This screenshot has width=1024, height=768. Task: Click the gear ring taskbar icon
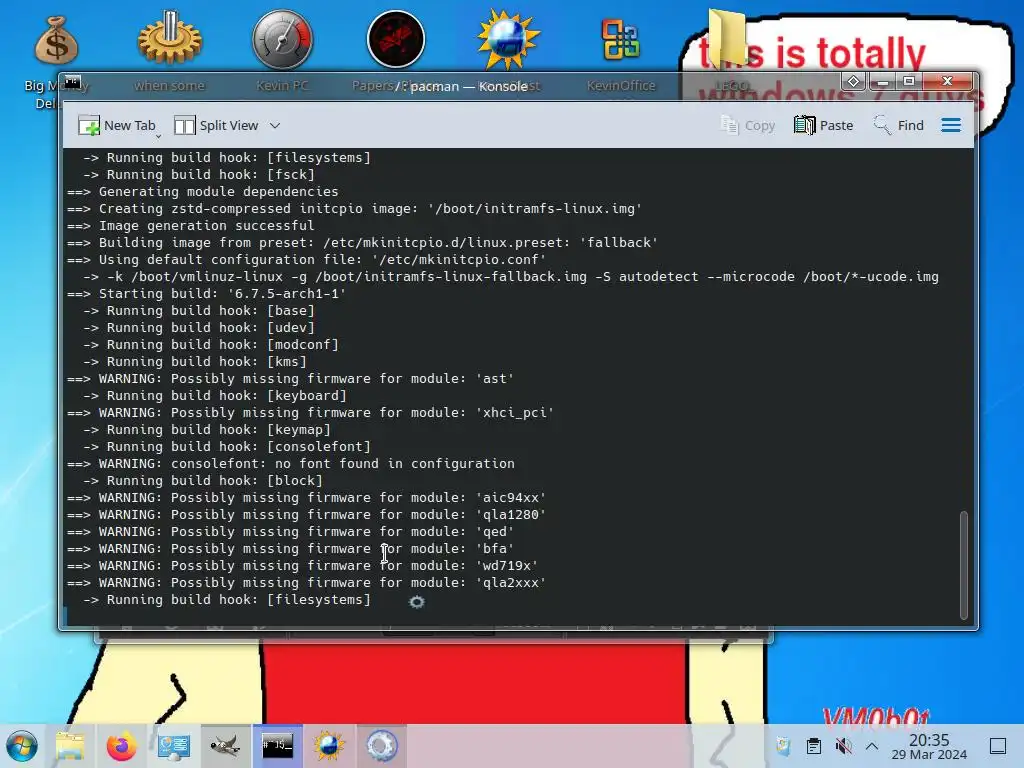click(381, 746)
